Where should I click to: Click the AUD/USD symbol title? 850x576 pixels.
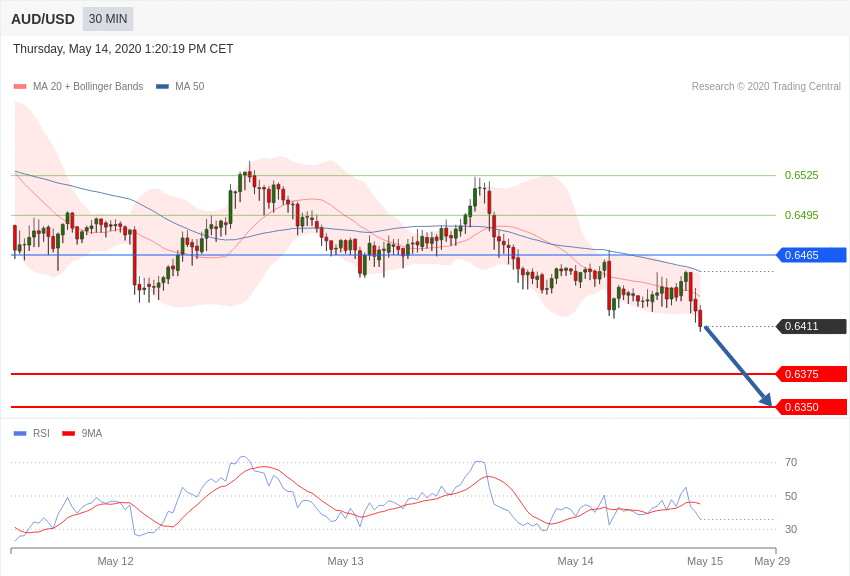coord(43,19)
